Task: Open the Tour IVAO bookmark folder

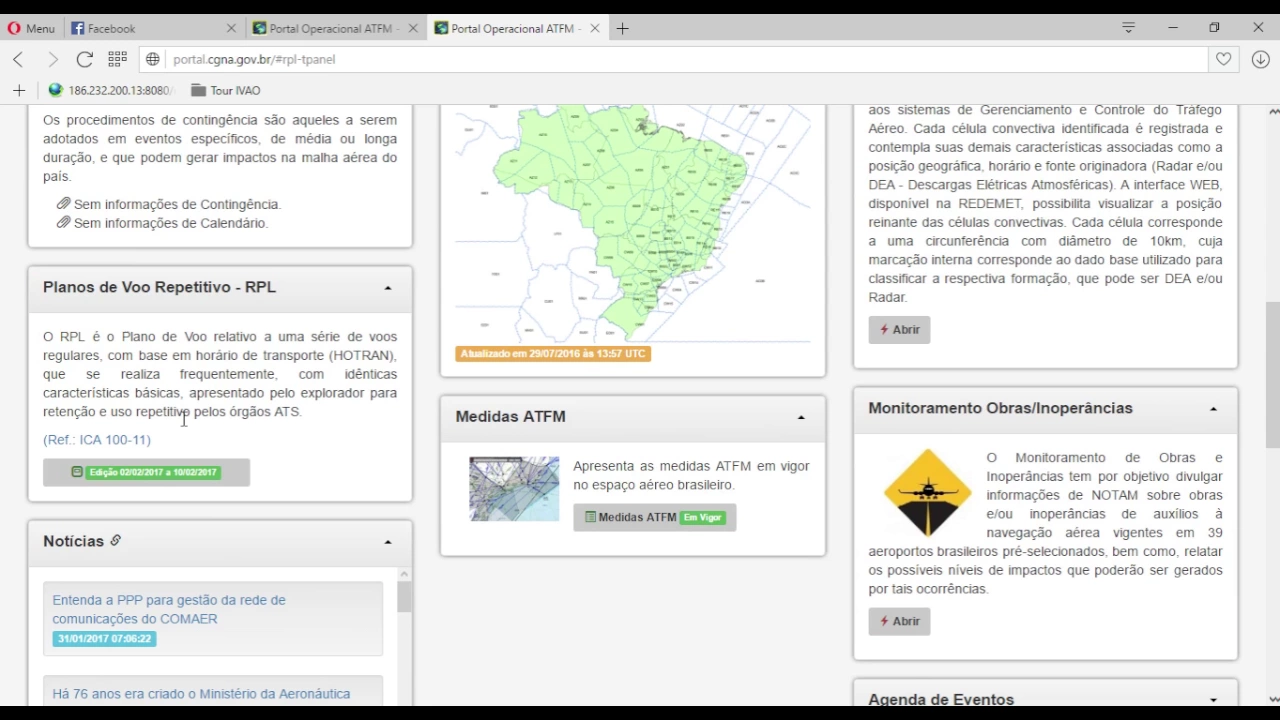Action: (226, 90)
